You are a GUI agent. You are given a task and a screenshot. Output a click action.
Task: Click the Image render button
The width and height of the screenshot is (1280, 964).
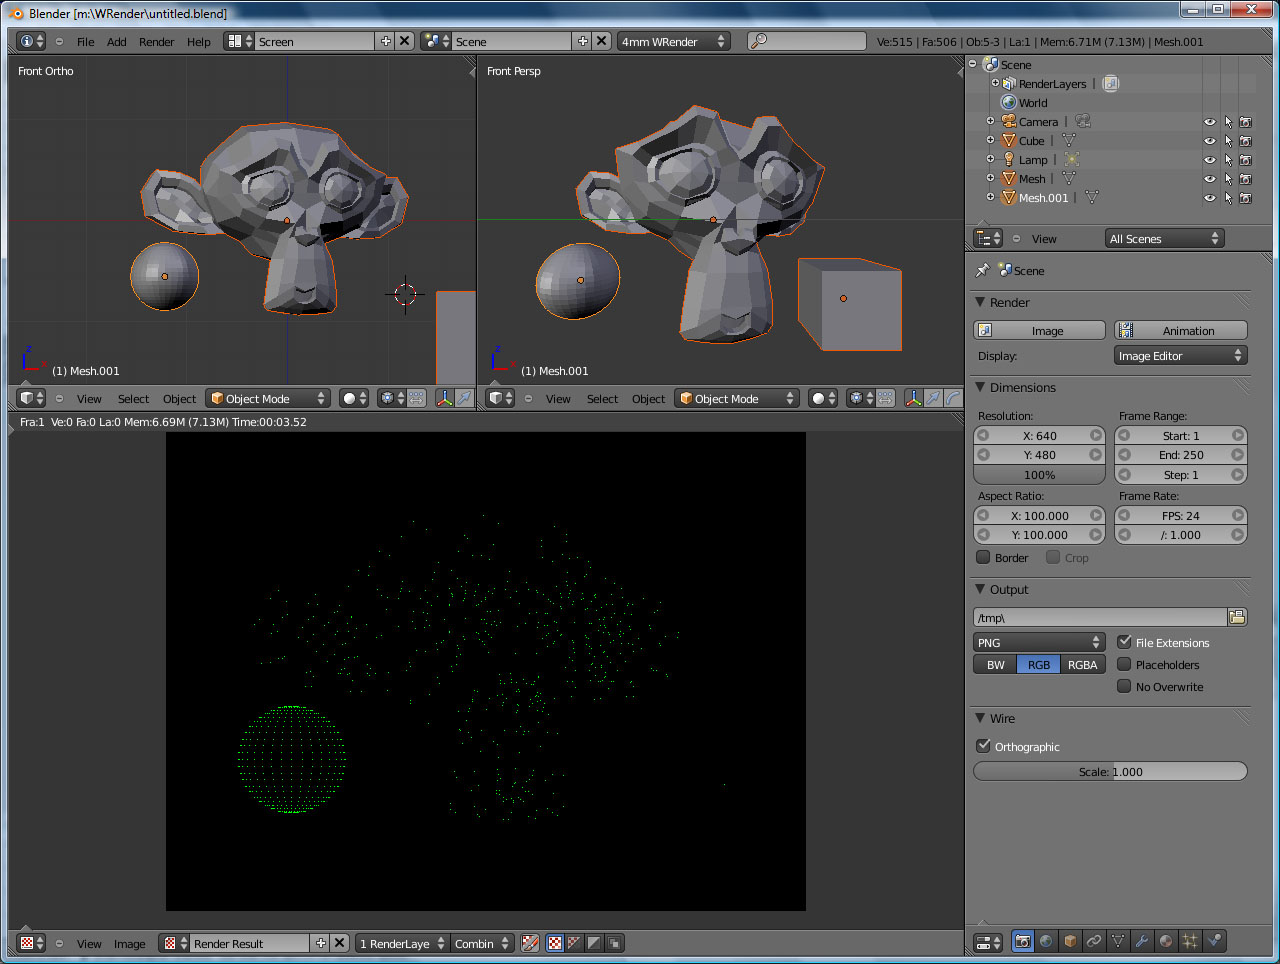(x=1039, y=331)
